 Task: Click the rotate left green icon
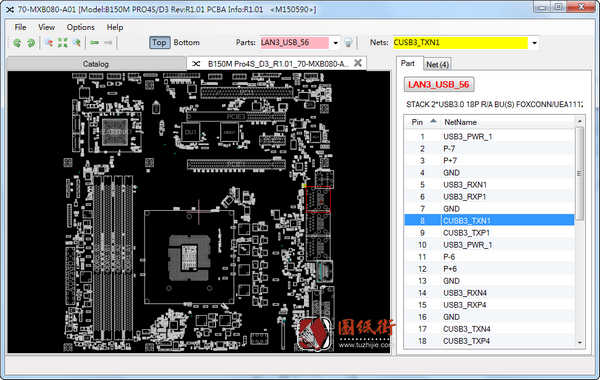tap(17, 43)
